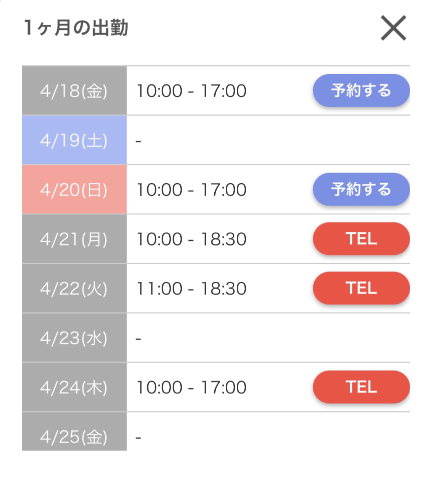Select the red 4/20(日) date cell
431x480 pixels.
74,189
